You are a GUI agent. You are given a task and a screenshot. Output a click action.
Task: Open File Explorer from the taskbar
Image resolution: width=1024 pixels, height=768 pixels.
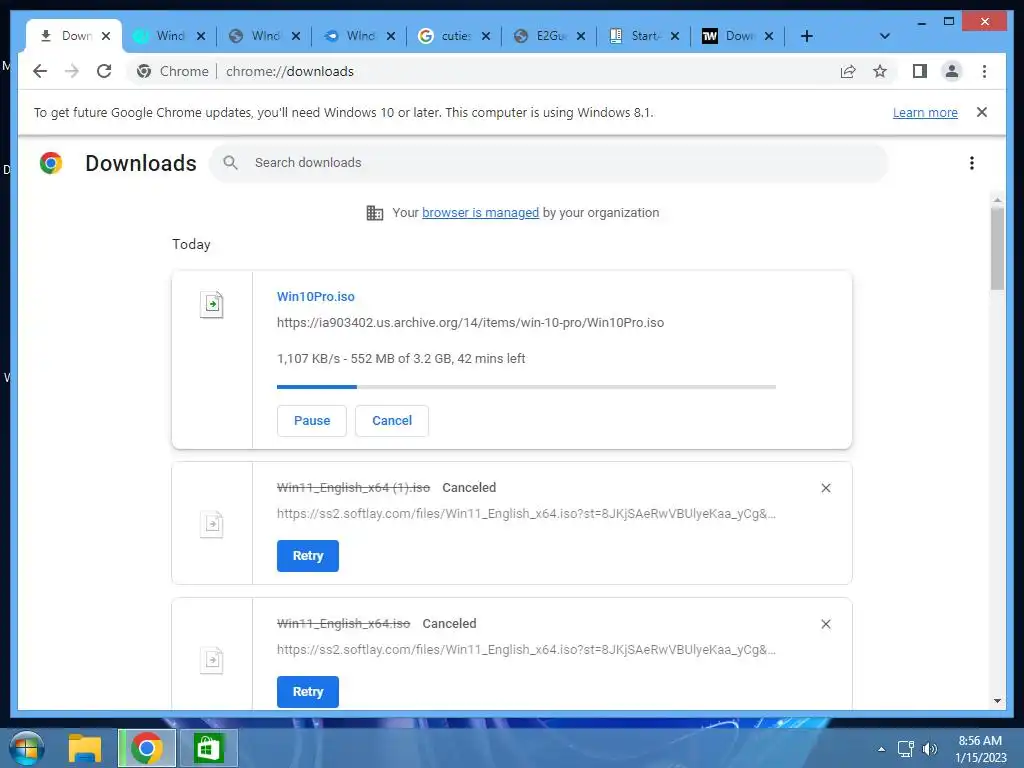[85, 748]
